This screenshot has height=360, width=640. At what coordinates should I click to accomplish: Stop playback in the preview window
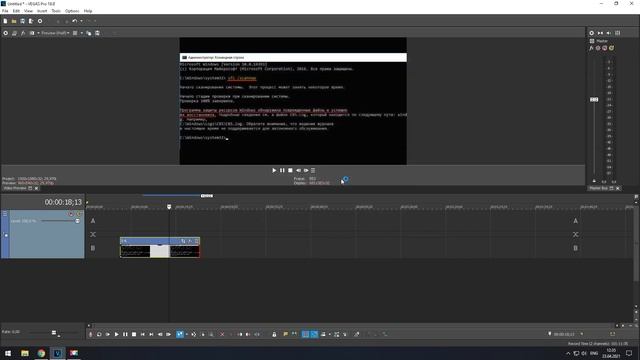click(x=290, y=171)
